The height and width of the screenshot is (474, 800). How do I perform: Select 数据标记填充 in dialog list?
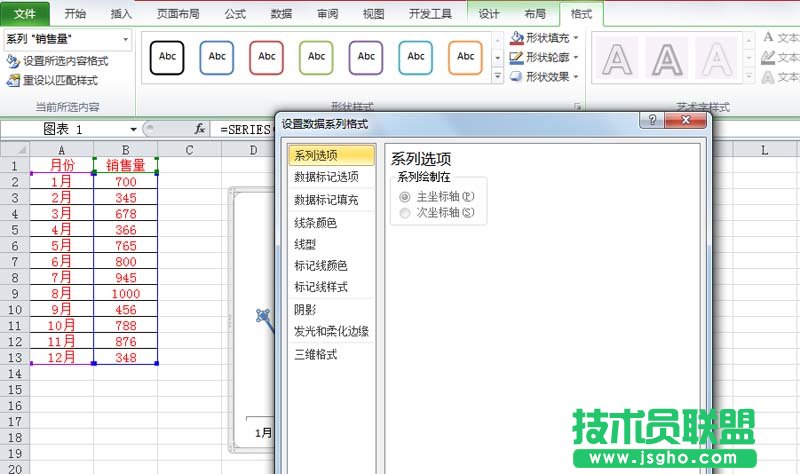(332, 200)
